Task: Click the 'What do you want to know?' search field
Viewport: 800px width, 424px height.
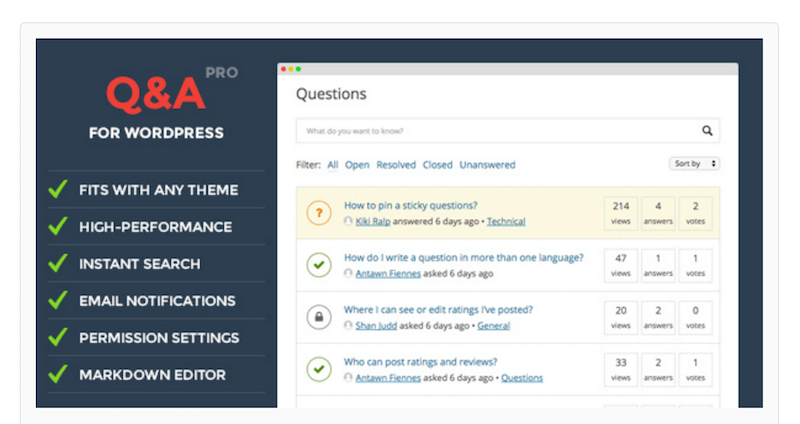Action: [x=495, y=131]
